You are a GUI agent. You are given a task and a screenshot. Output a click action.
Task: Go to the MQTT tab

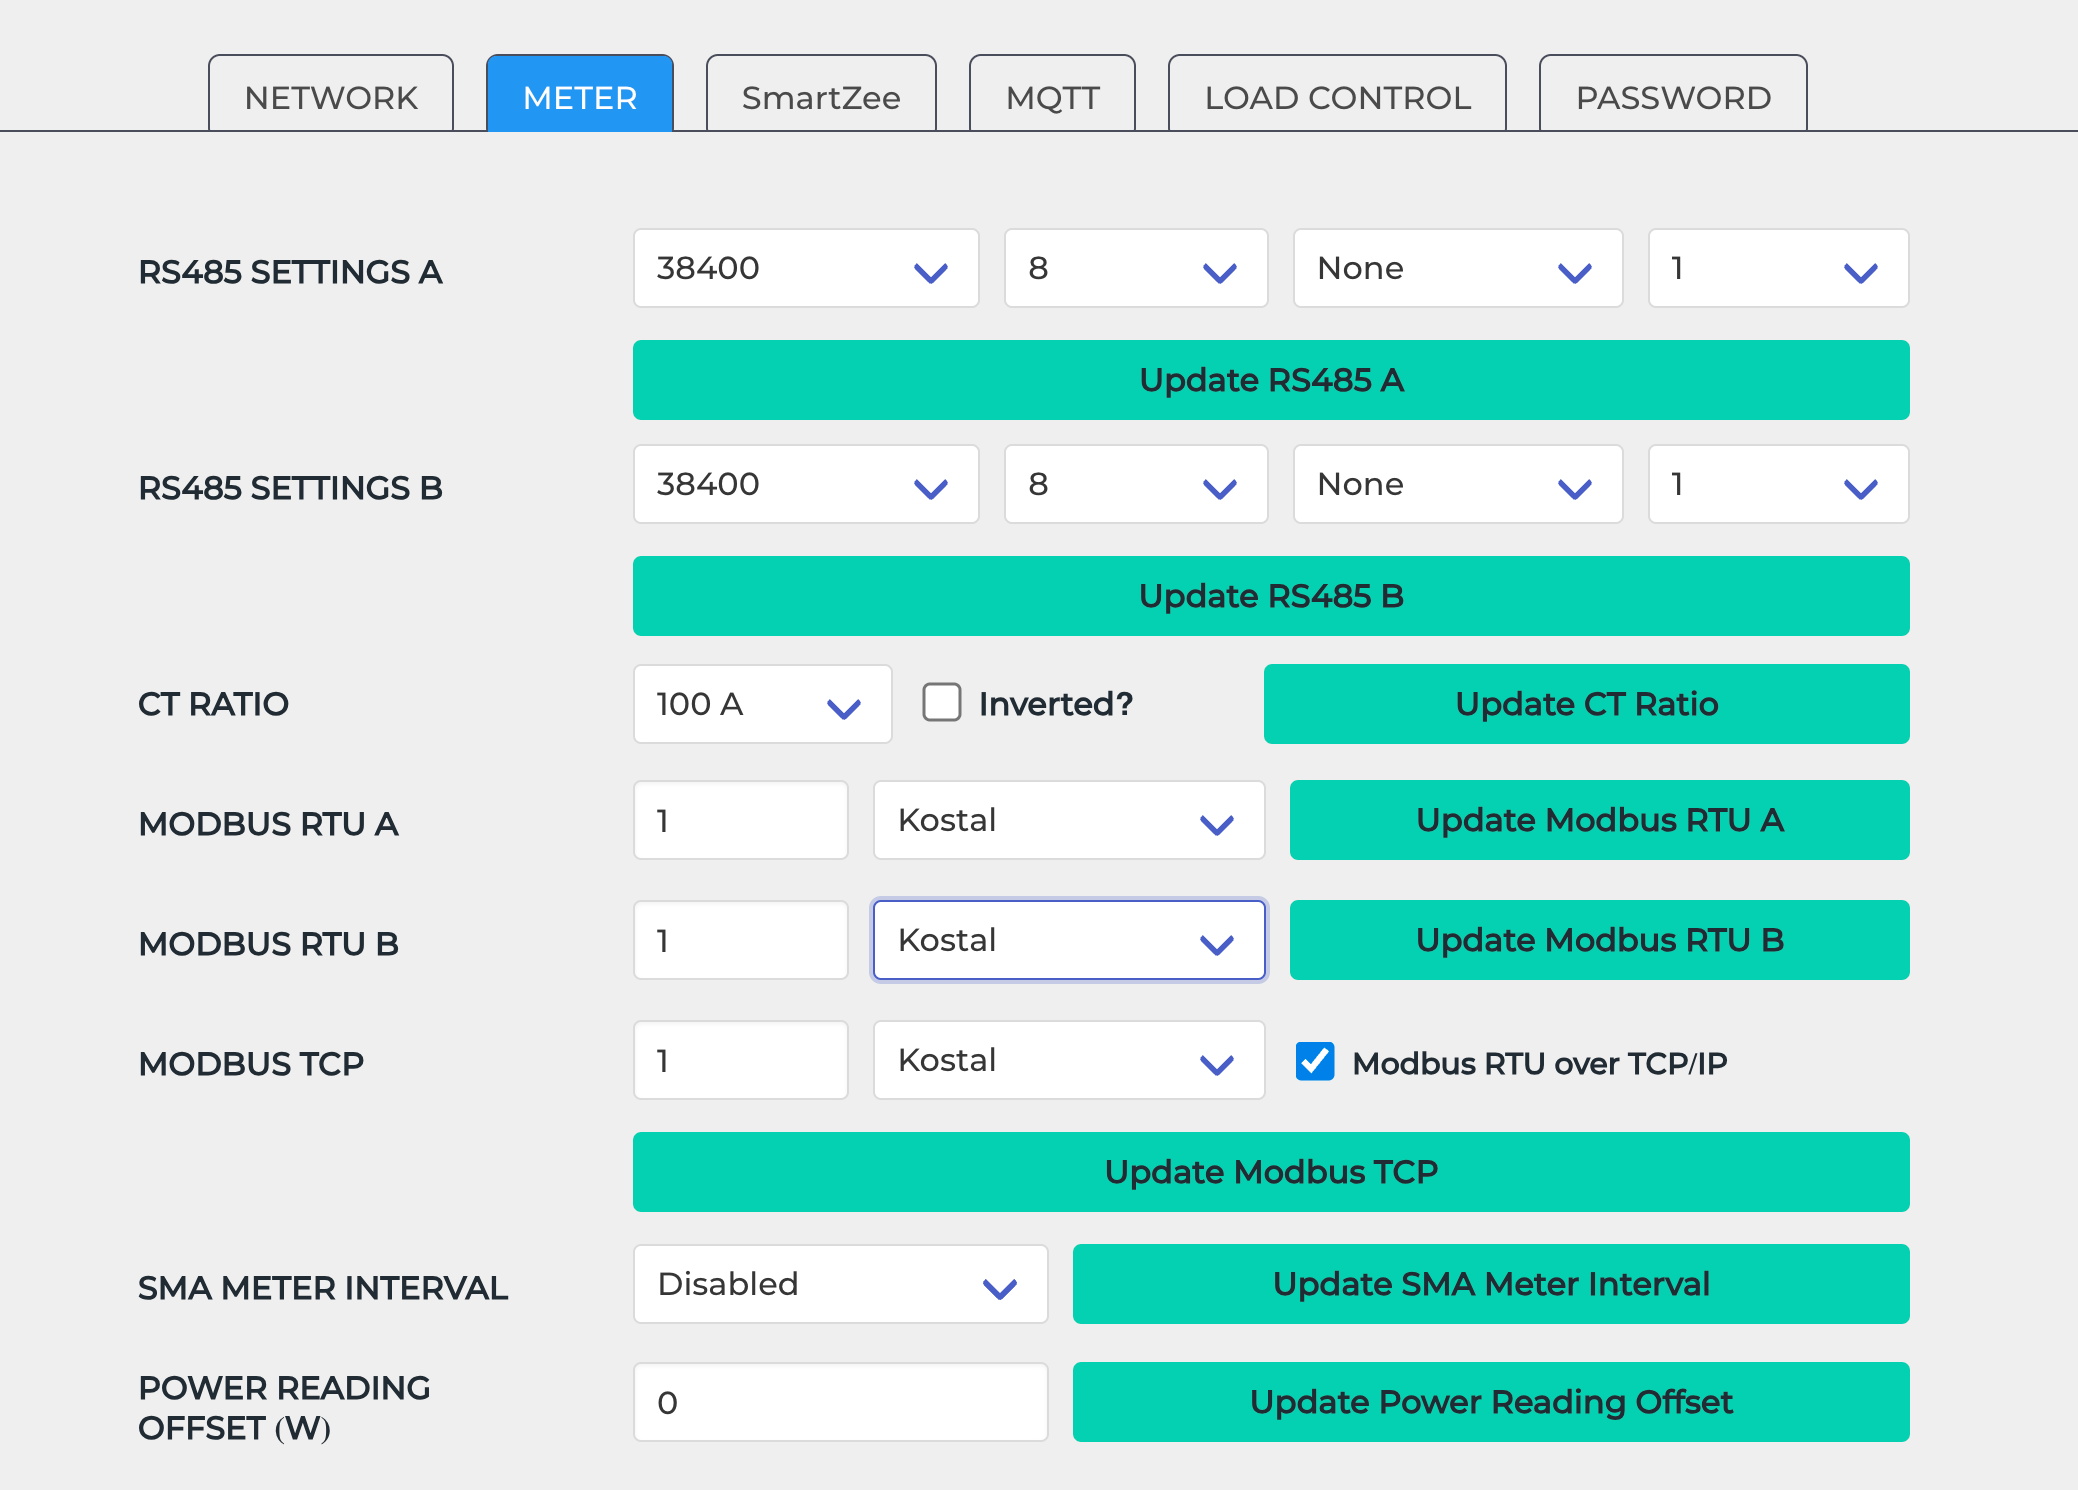(1052, 97)
